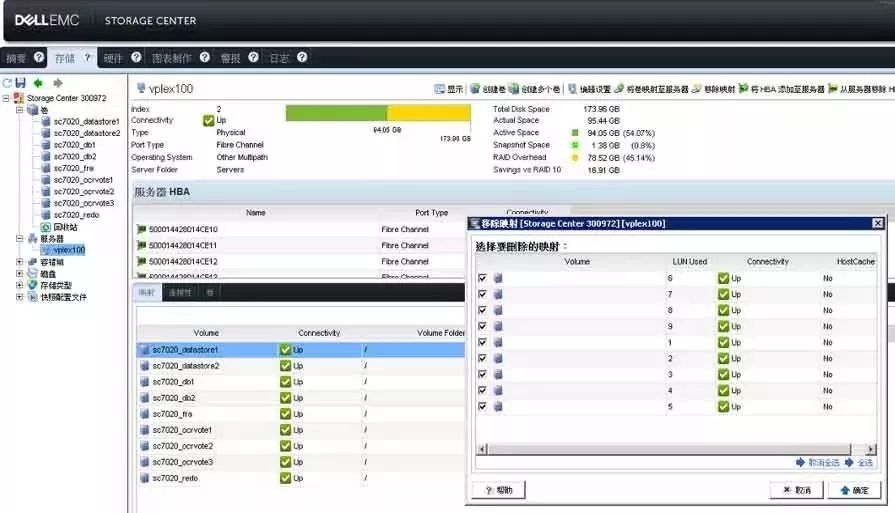Click the 创建卷 toolbar icon
This screenshot has height=513, width=895.
tap(475, 88)
